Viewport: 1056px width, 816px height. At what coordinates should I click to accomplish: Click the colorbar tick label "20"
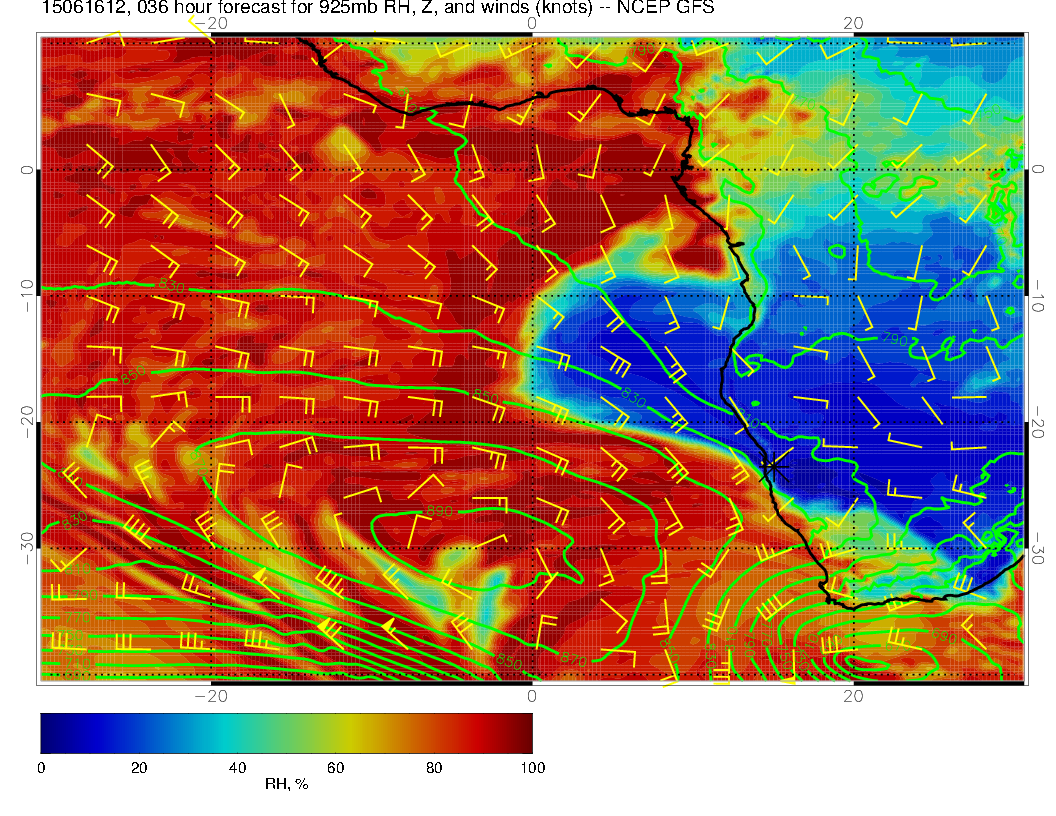(139, 768)
